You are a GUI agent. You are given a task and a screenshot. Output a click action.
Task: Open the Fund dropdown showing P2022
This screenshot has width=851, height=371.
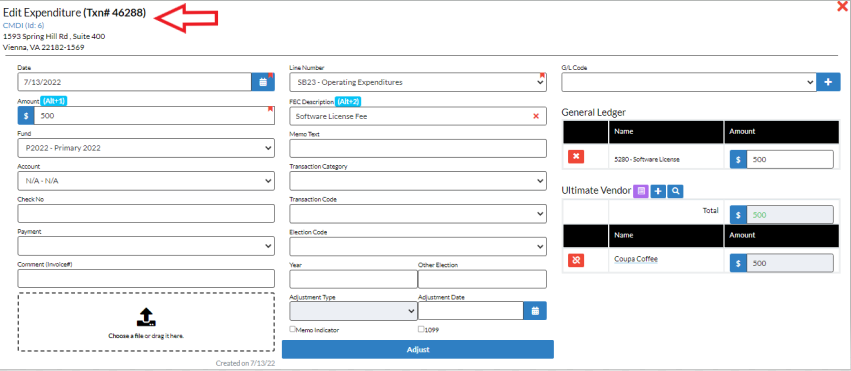[146, 148]
